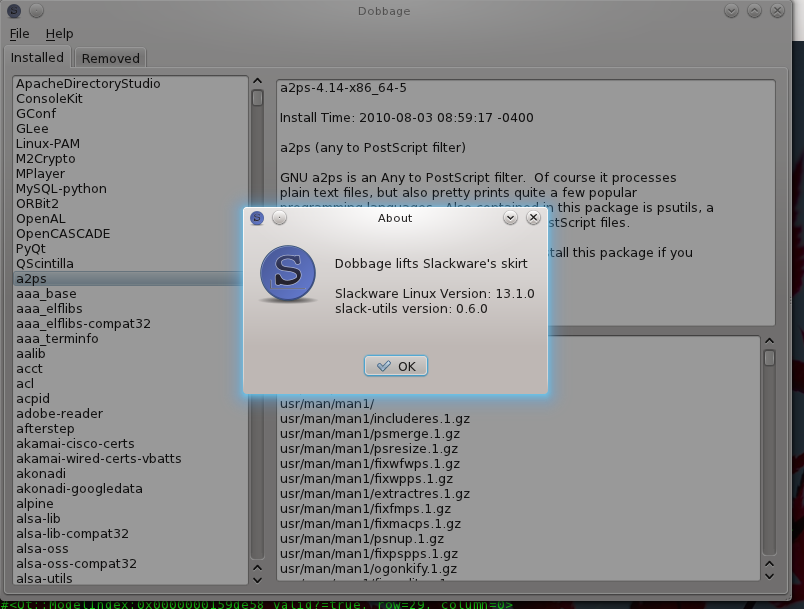Select the alsa-oss package

click(130, 549)
